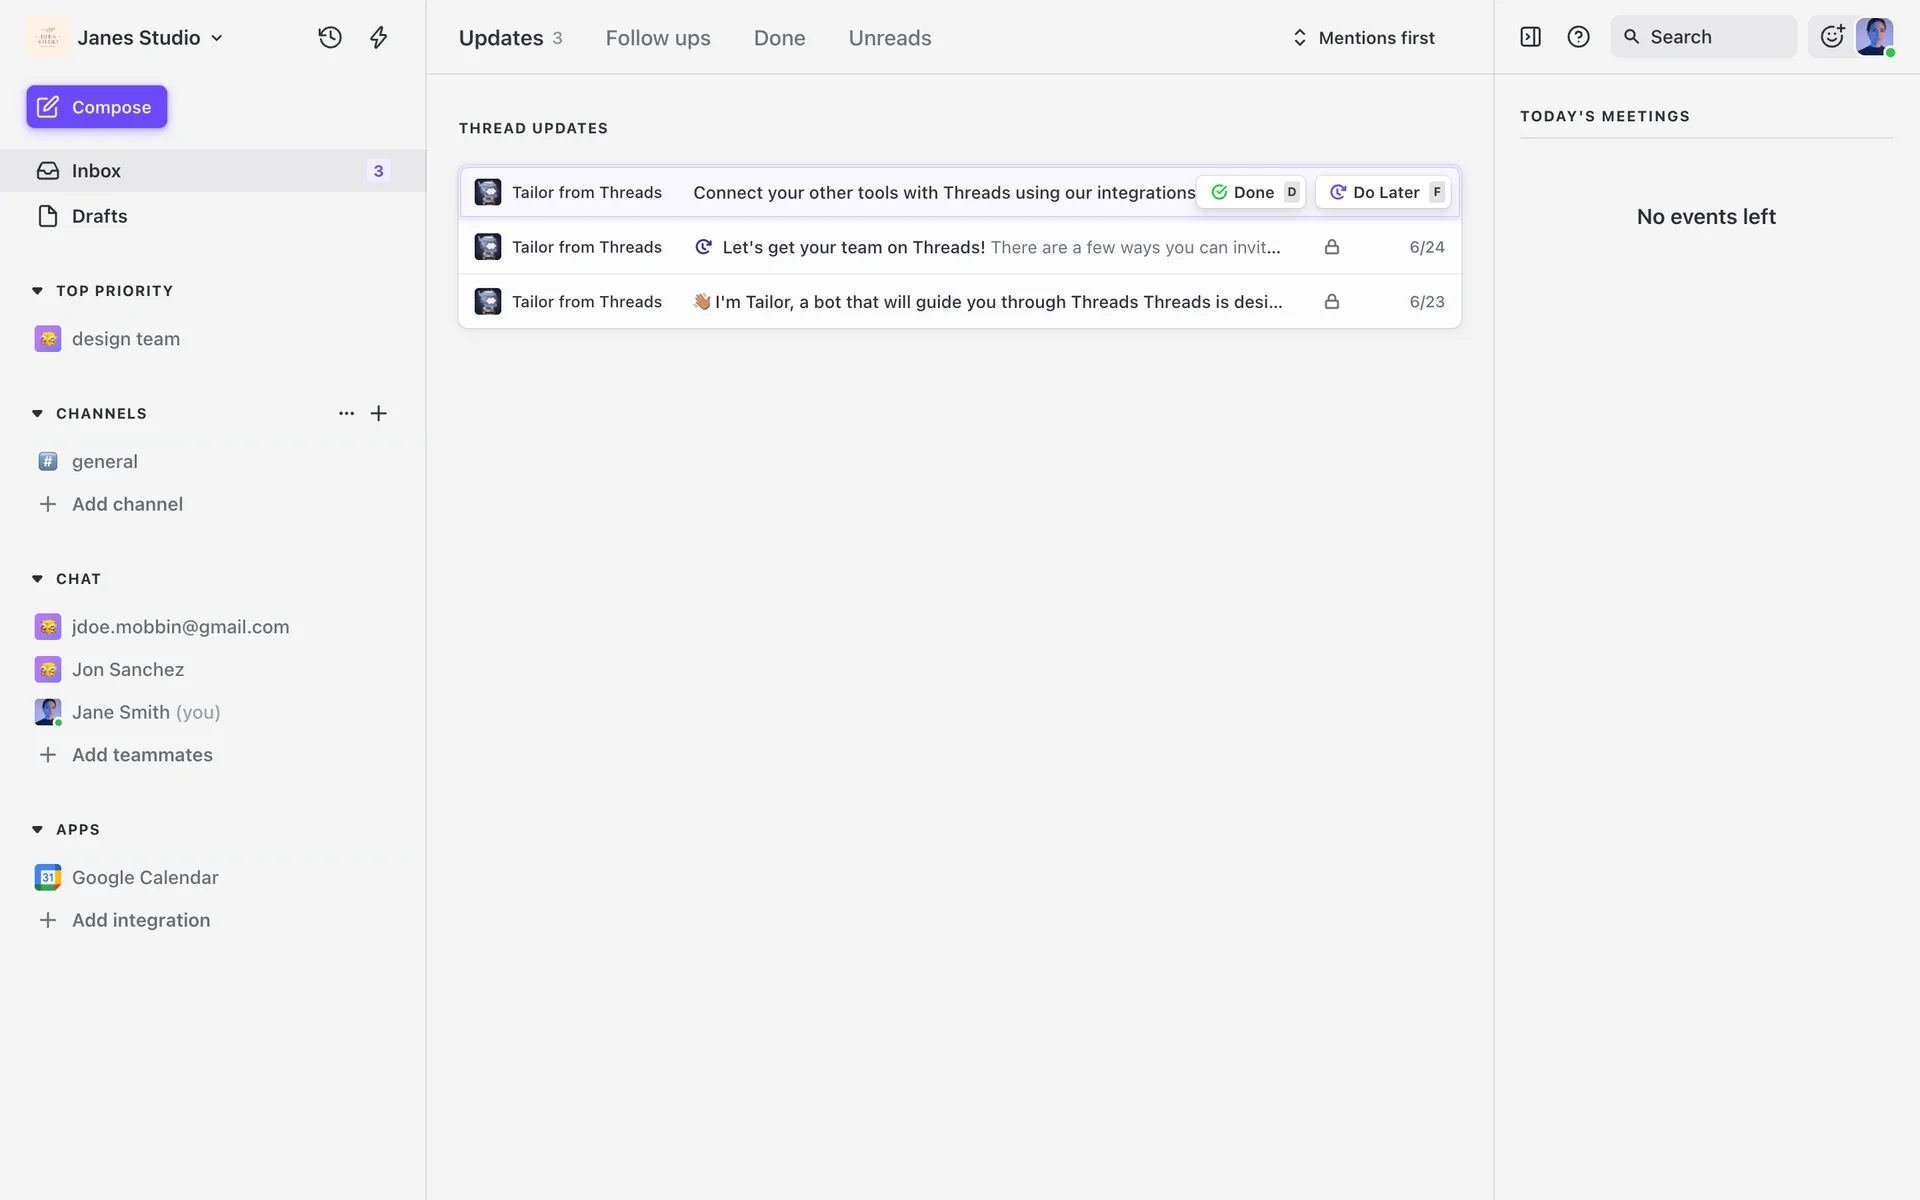Click the set status emoji icon

point(1832,37)
